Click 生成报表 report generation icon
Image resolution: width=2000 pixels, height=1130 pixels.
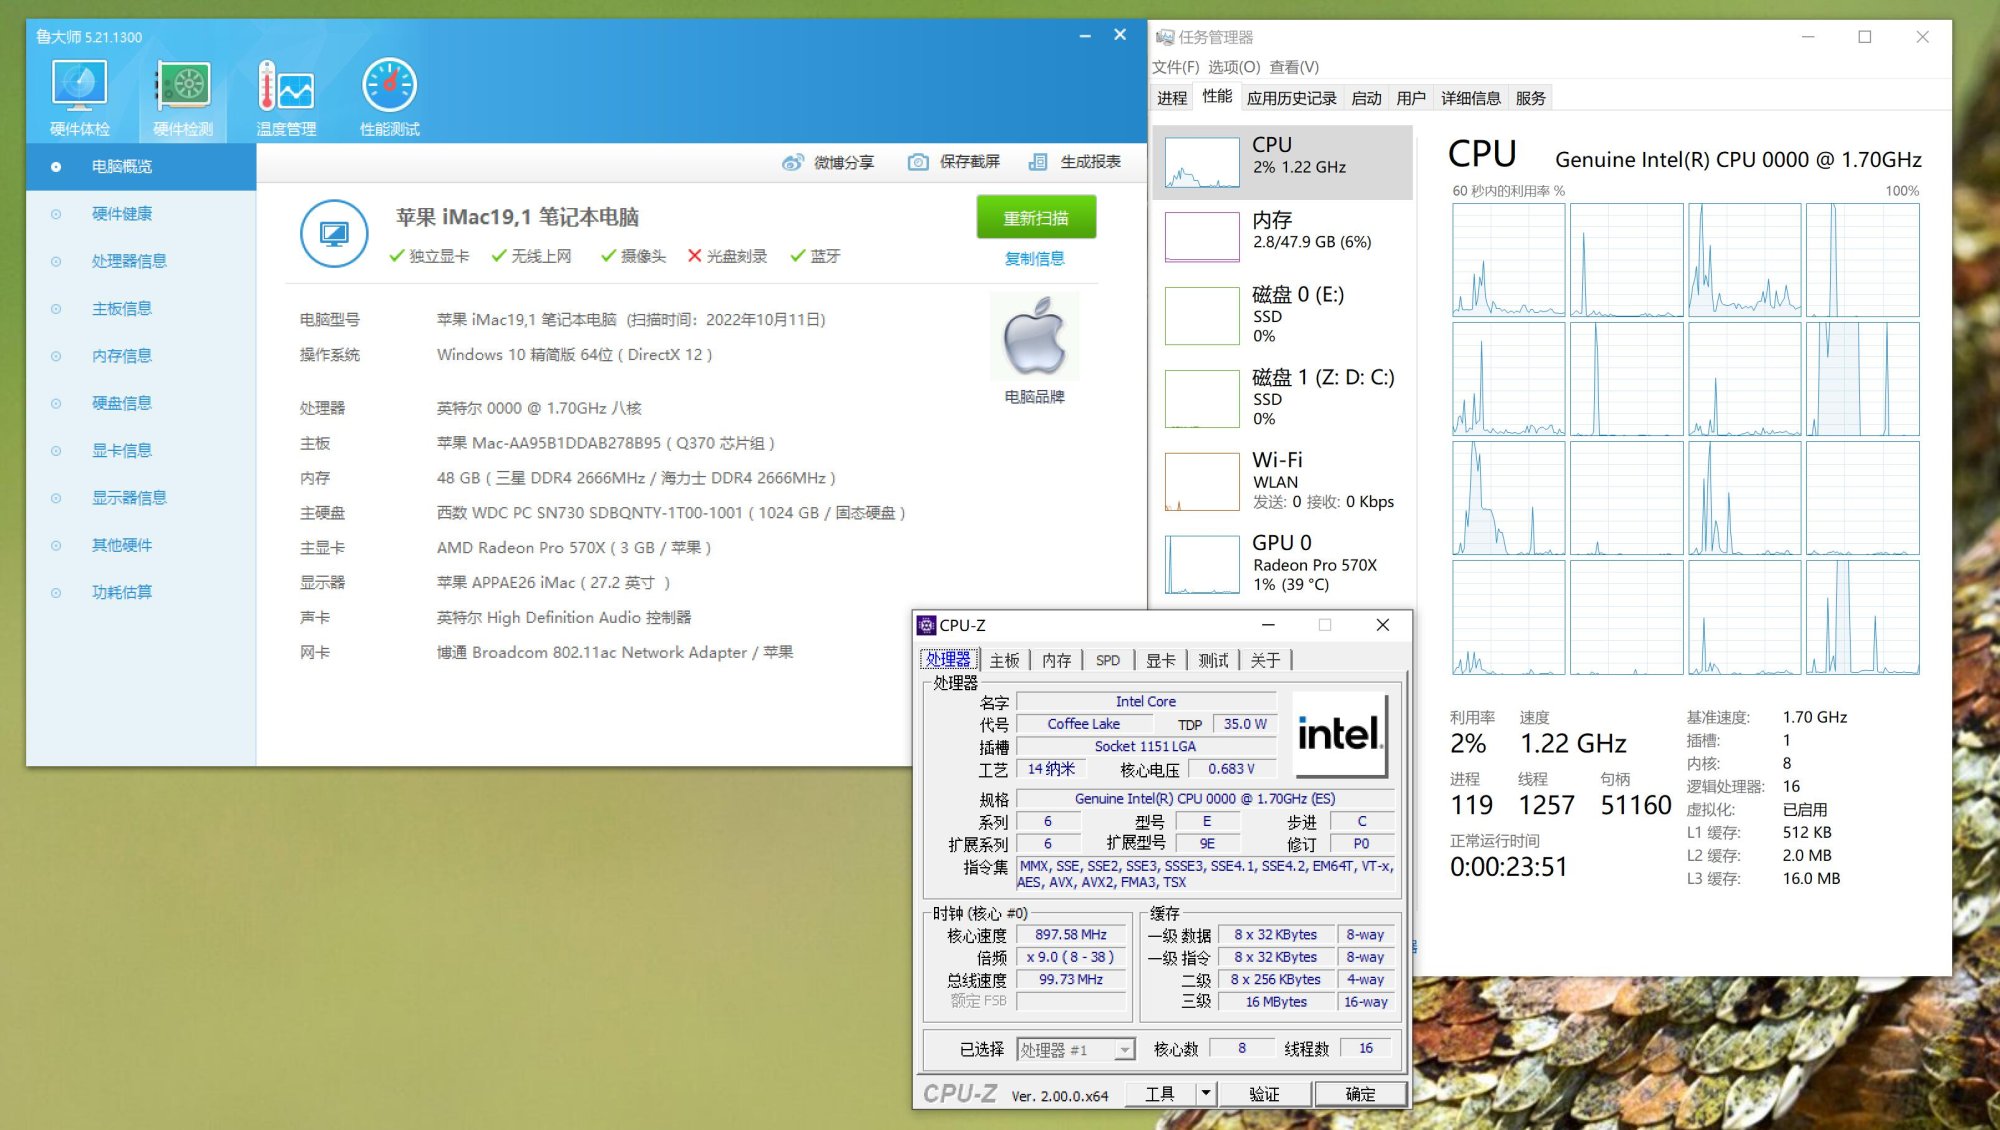(1038, 162)
